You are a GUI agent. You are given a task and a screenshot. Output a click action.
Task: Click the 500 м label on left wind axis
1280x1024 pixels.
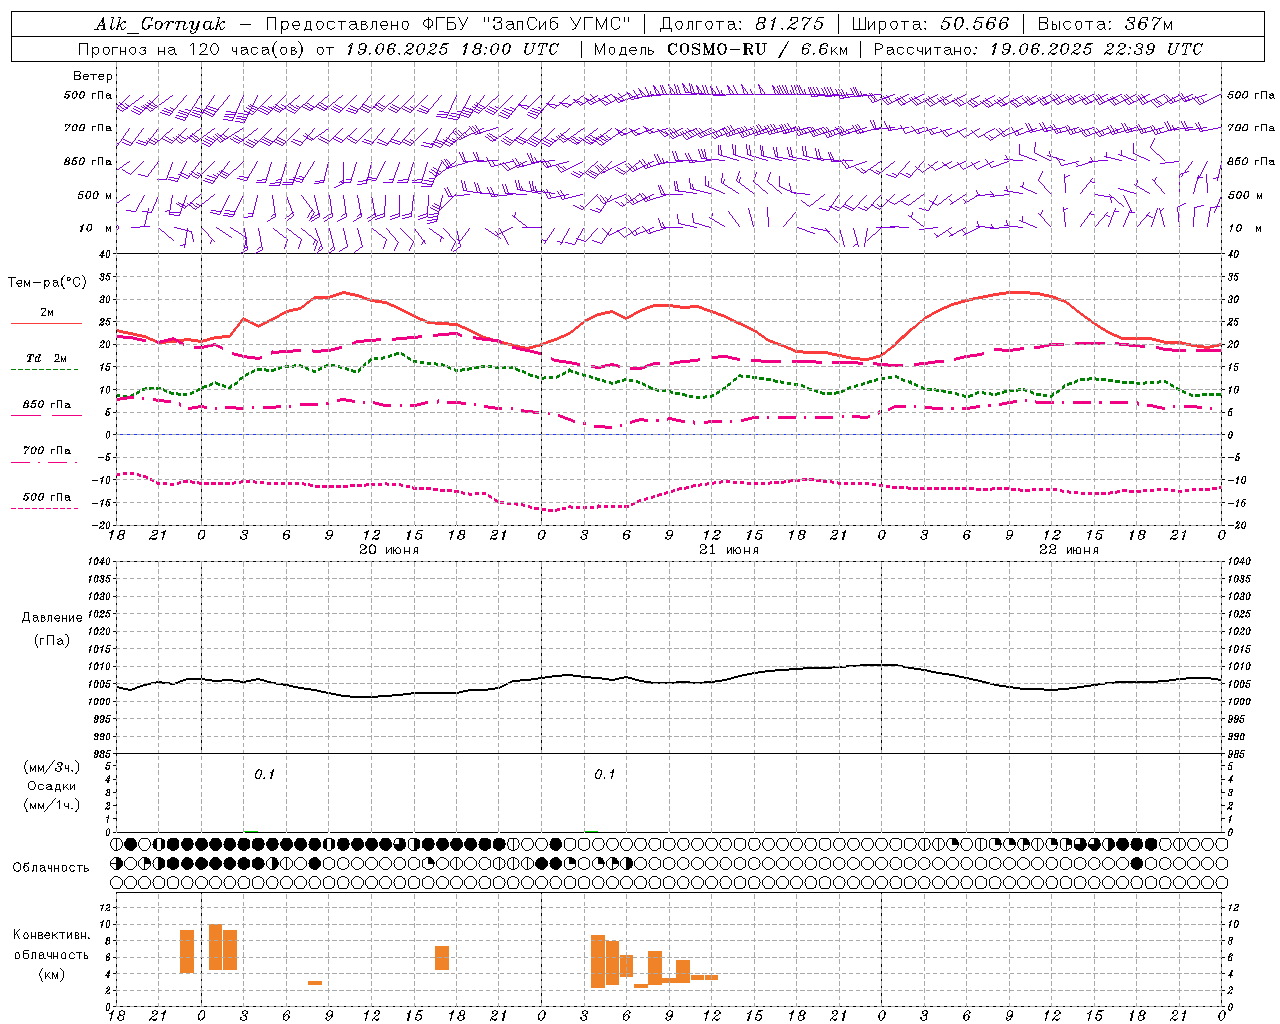tap(96, 195)
